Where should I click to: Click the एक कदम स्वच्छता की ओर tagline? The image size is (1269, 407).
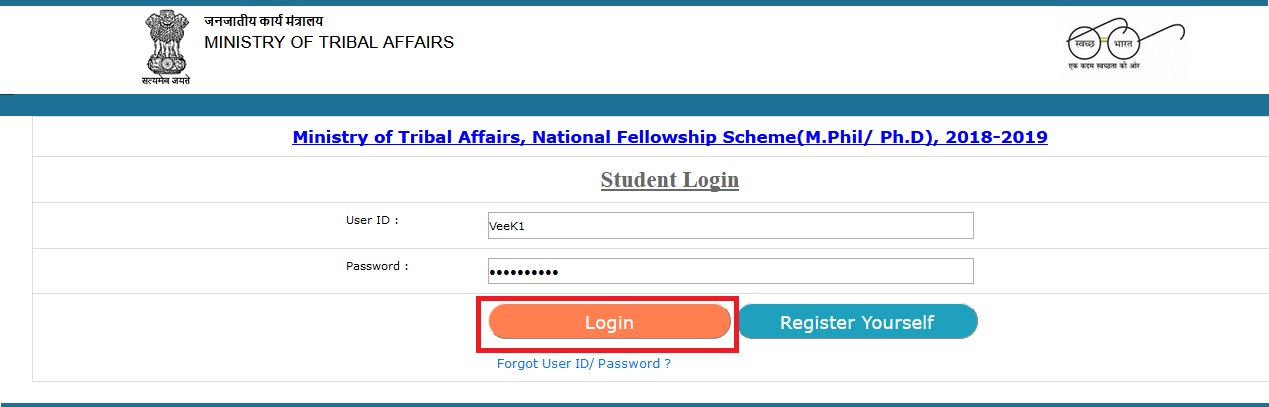[1104, 66]
